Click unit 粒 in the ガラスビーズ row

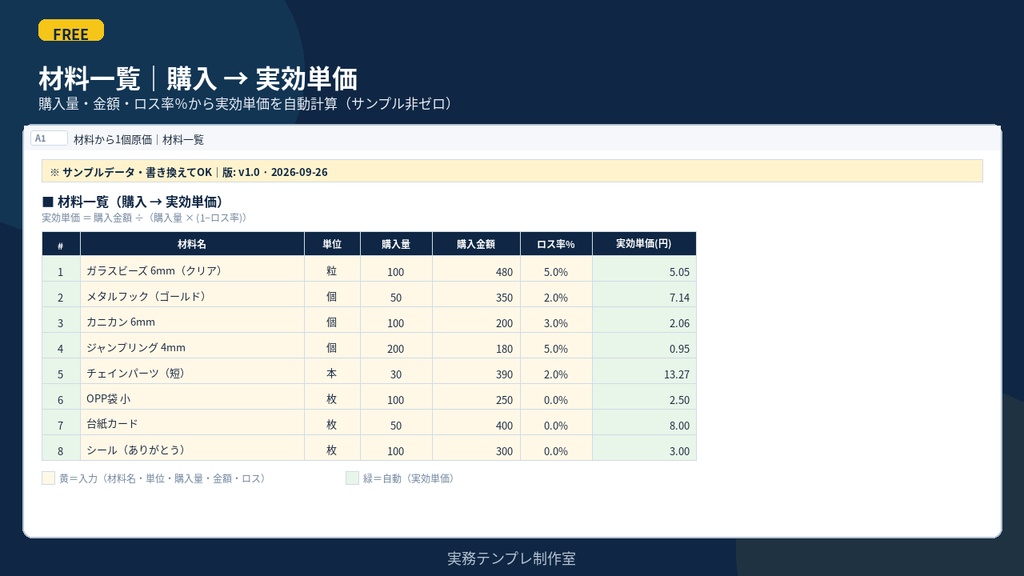pyautogui.click(x=332, y=270)
